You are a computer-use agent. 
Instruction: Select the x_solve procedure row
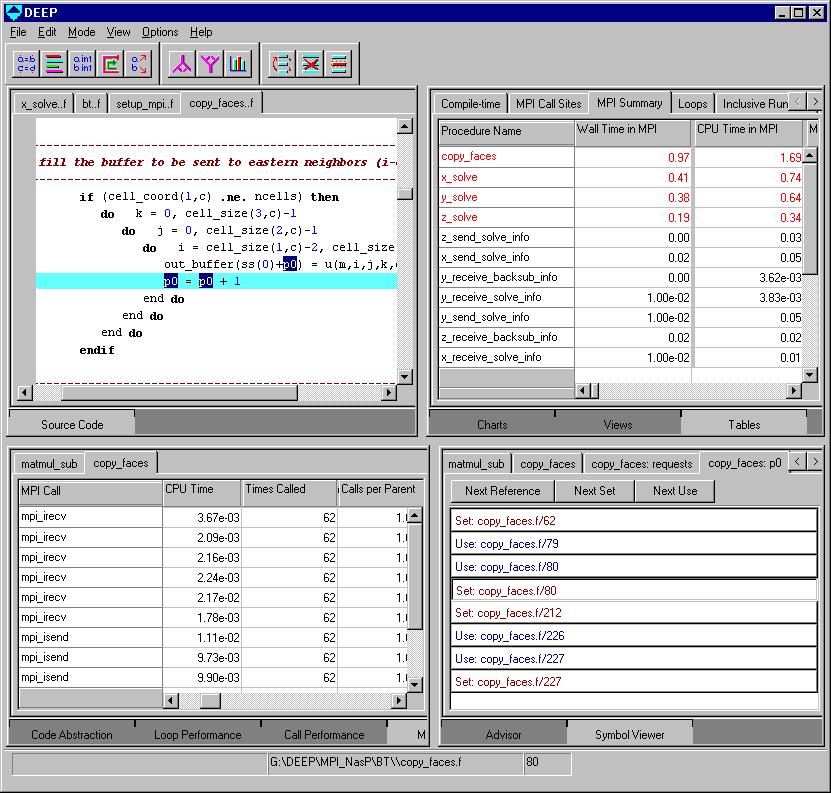point(620,177)
